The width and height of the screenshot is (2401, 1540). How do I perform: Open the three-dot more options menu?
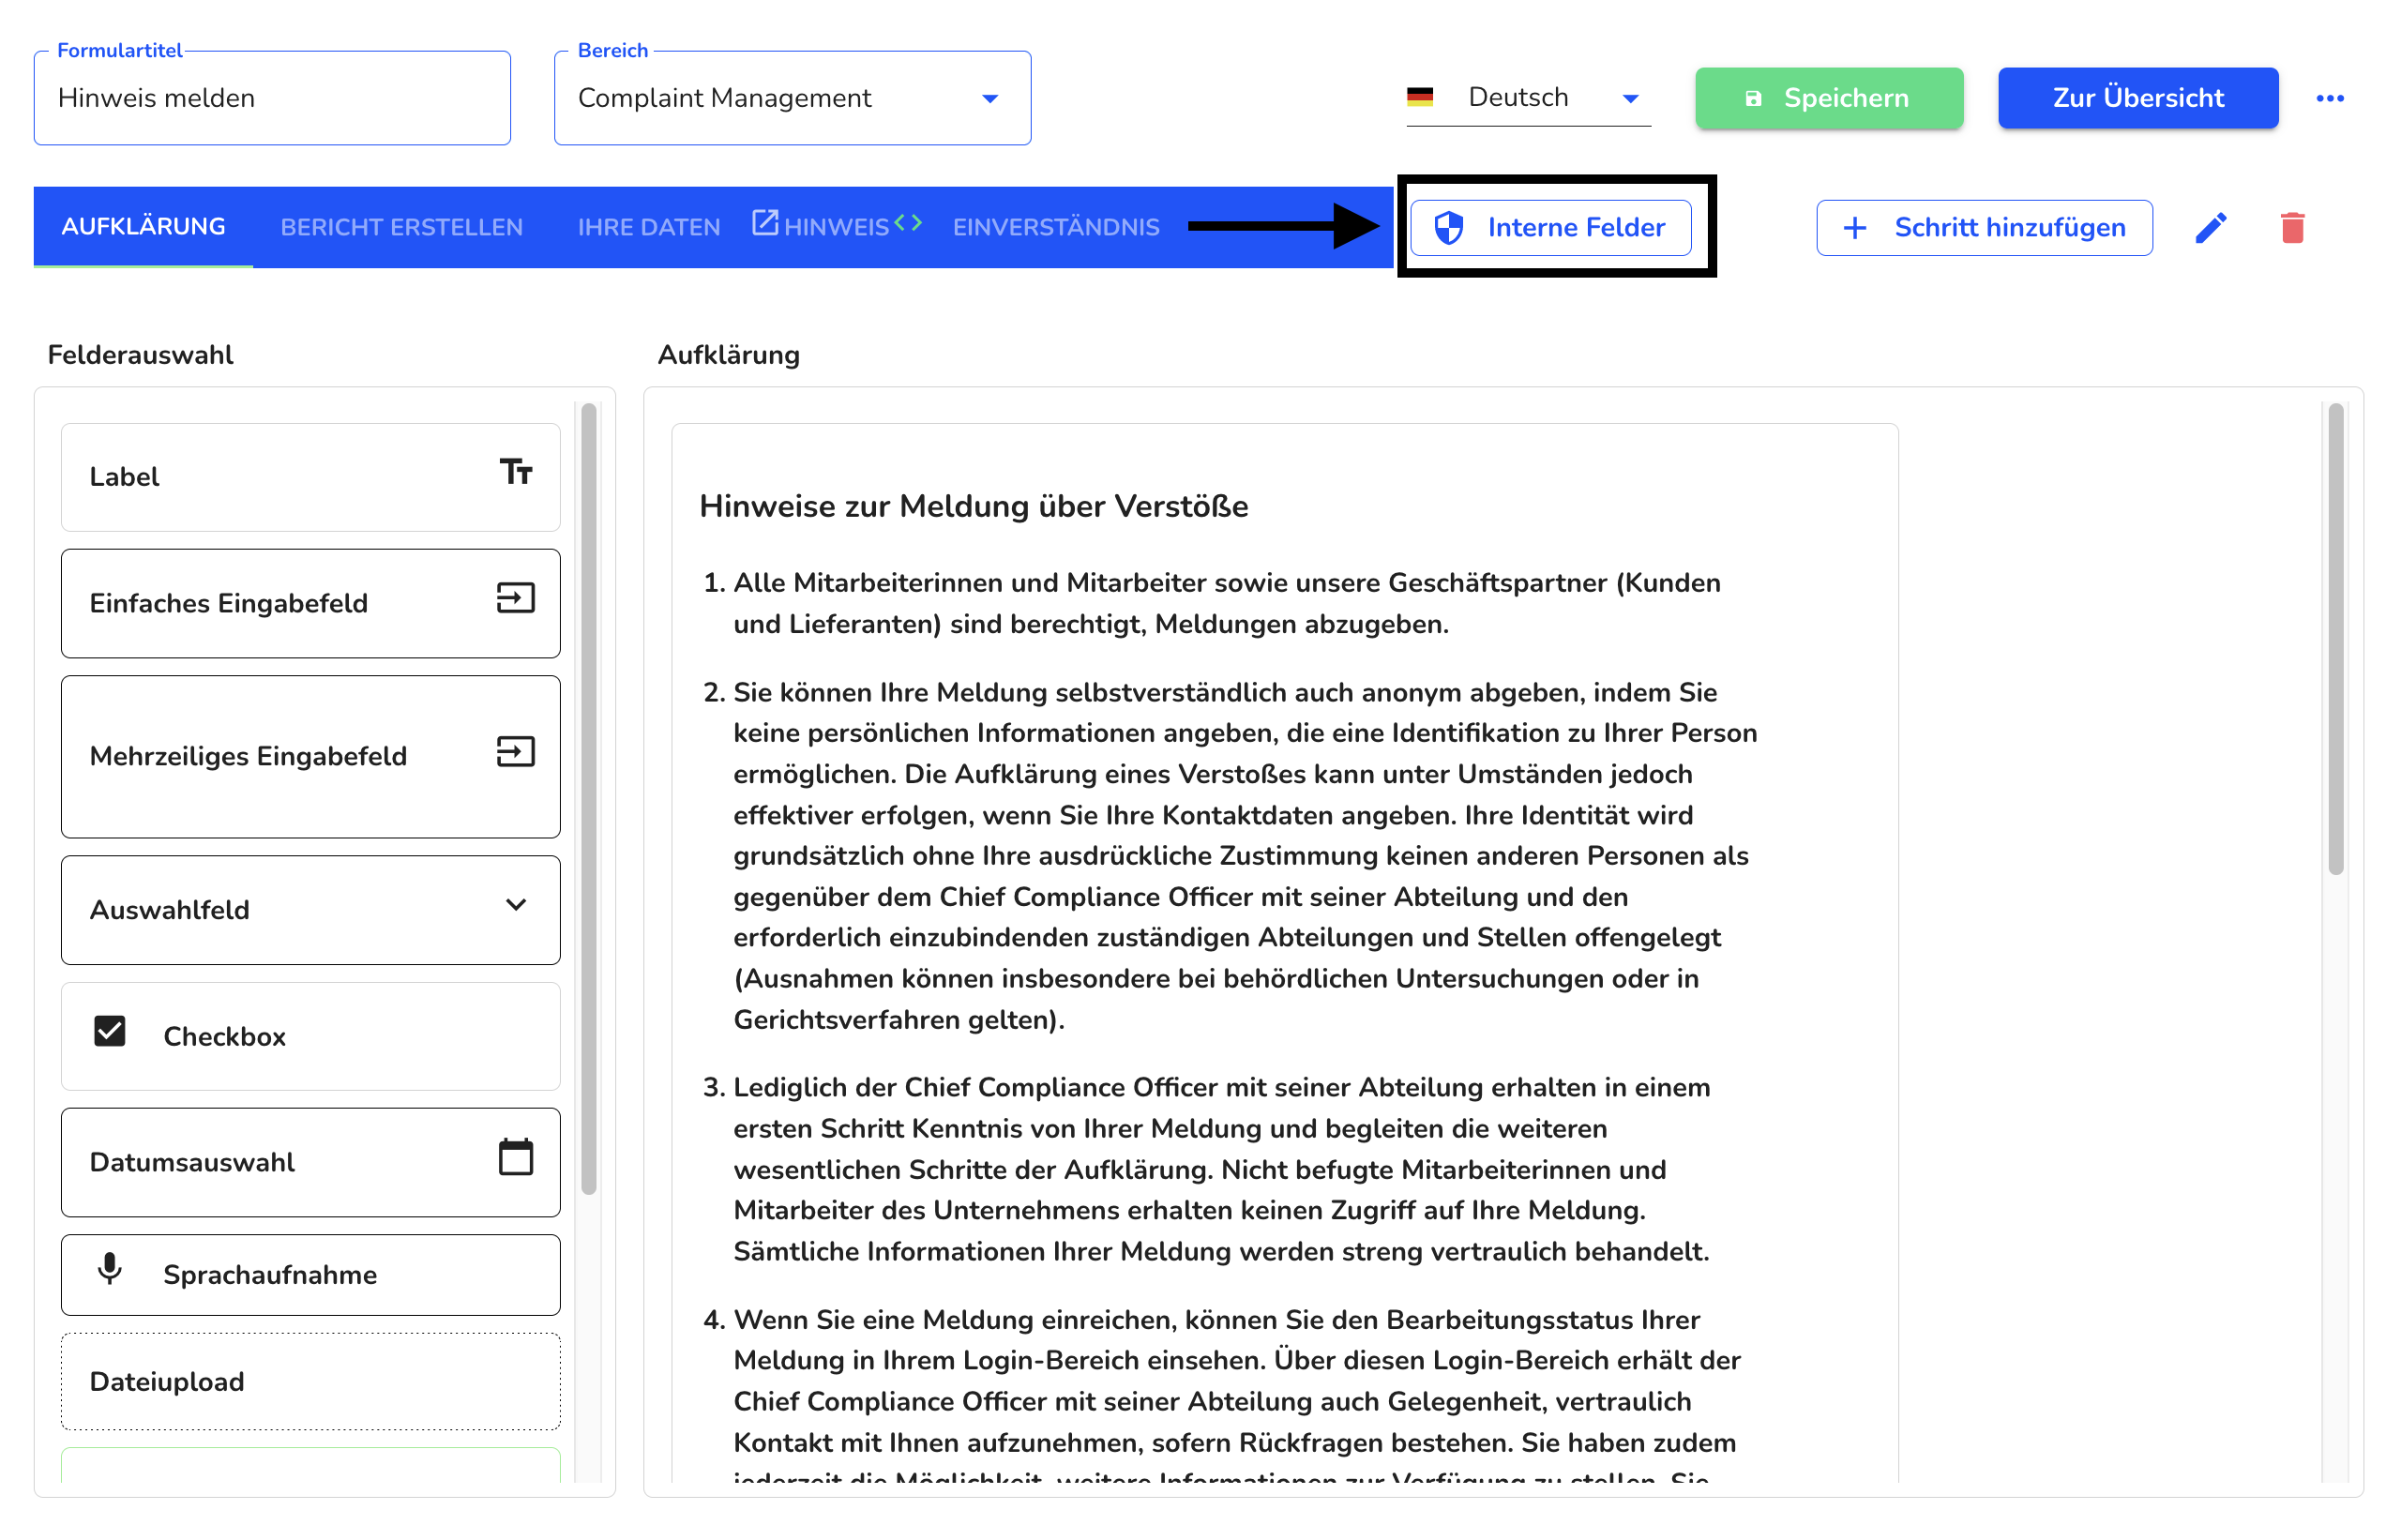[2329, 98]
